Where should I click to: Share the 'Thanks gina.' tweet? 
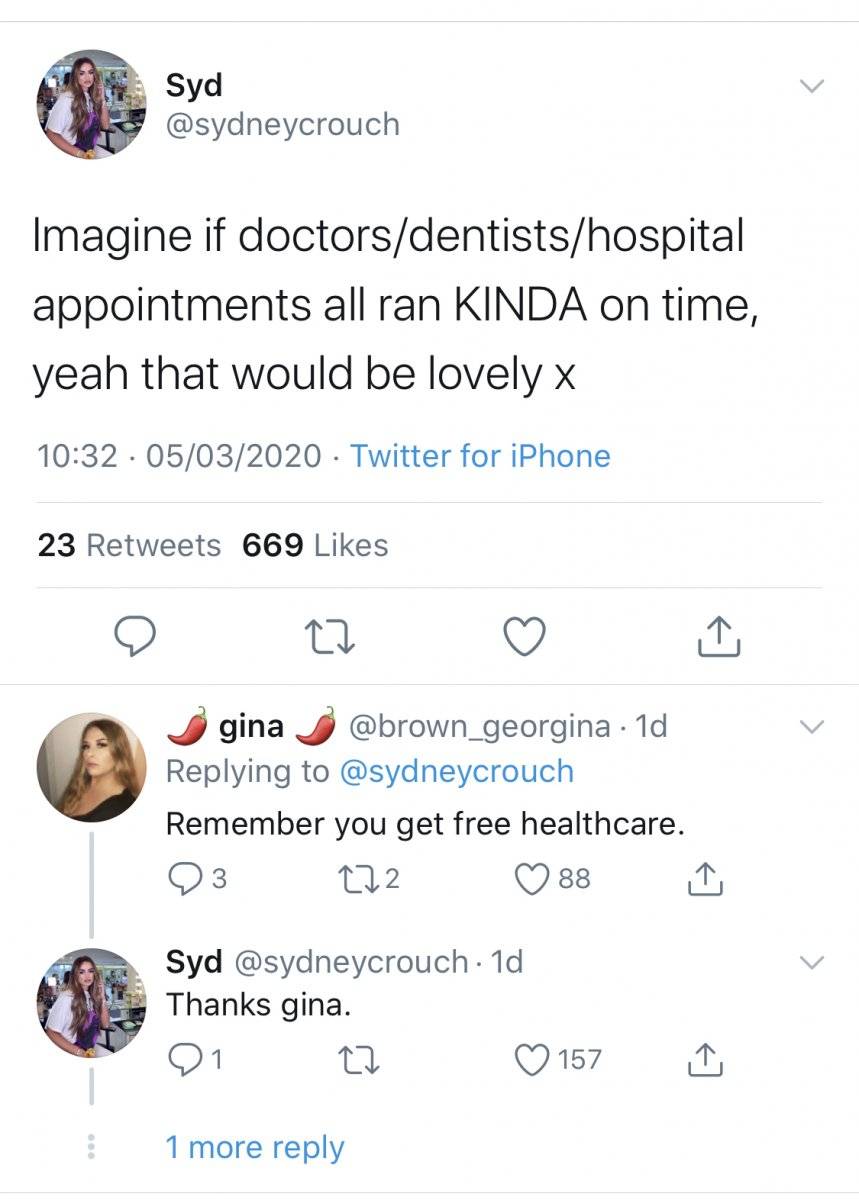coord(706,1059)
